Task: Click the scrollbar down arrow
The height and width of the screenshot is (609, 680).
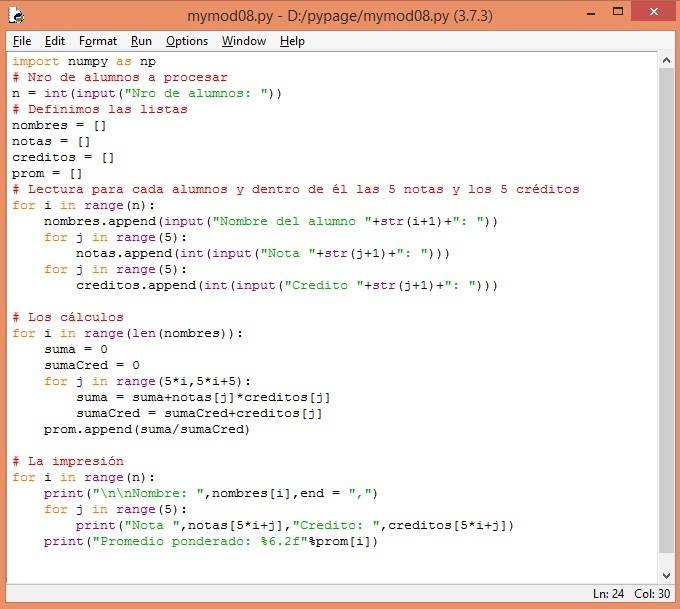Action: click(x=667, y=576)
